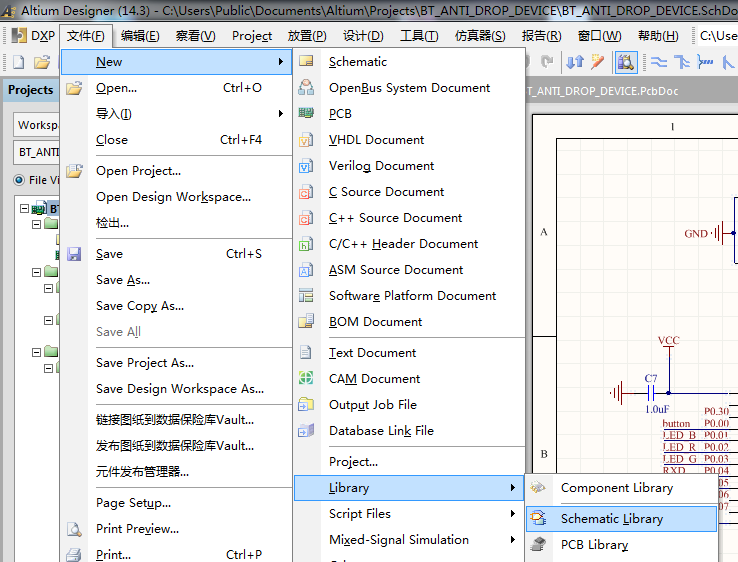Click the PCB document icon
The image size is (738, 562).
[x=306, y=113]
